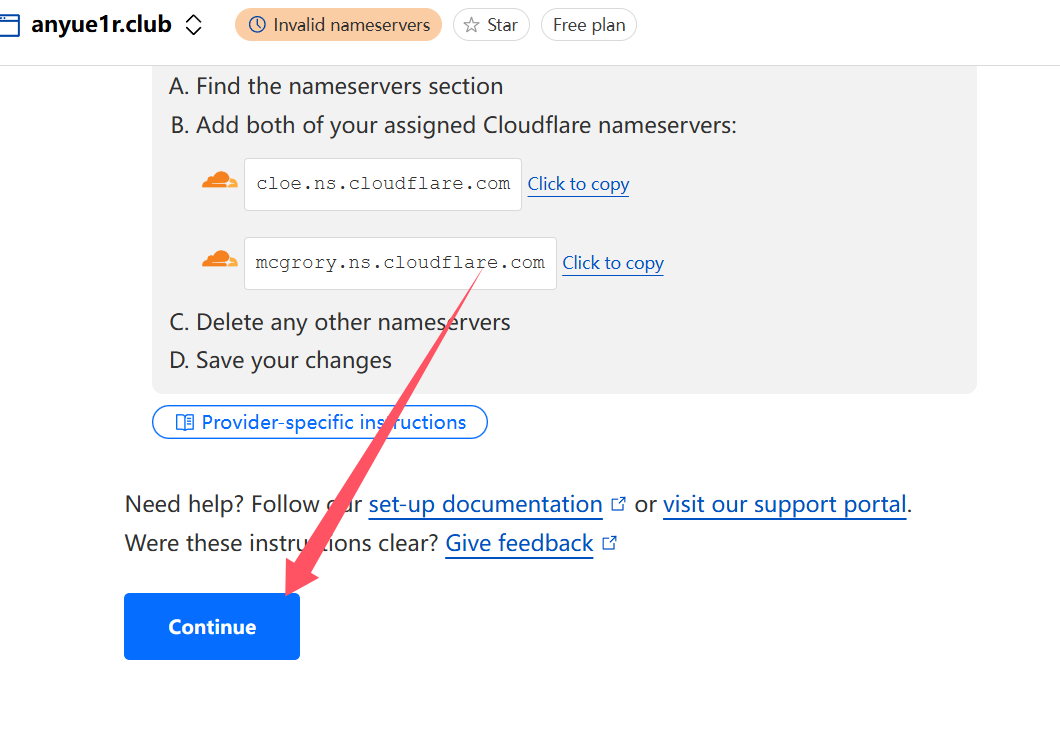Screen dimensions: 1060x734
Task: Click the clock icon in Invalid nameservers badge
Action: click(x=257, y=25)
